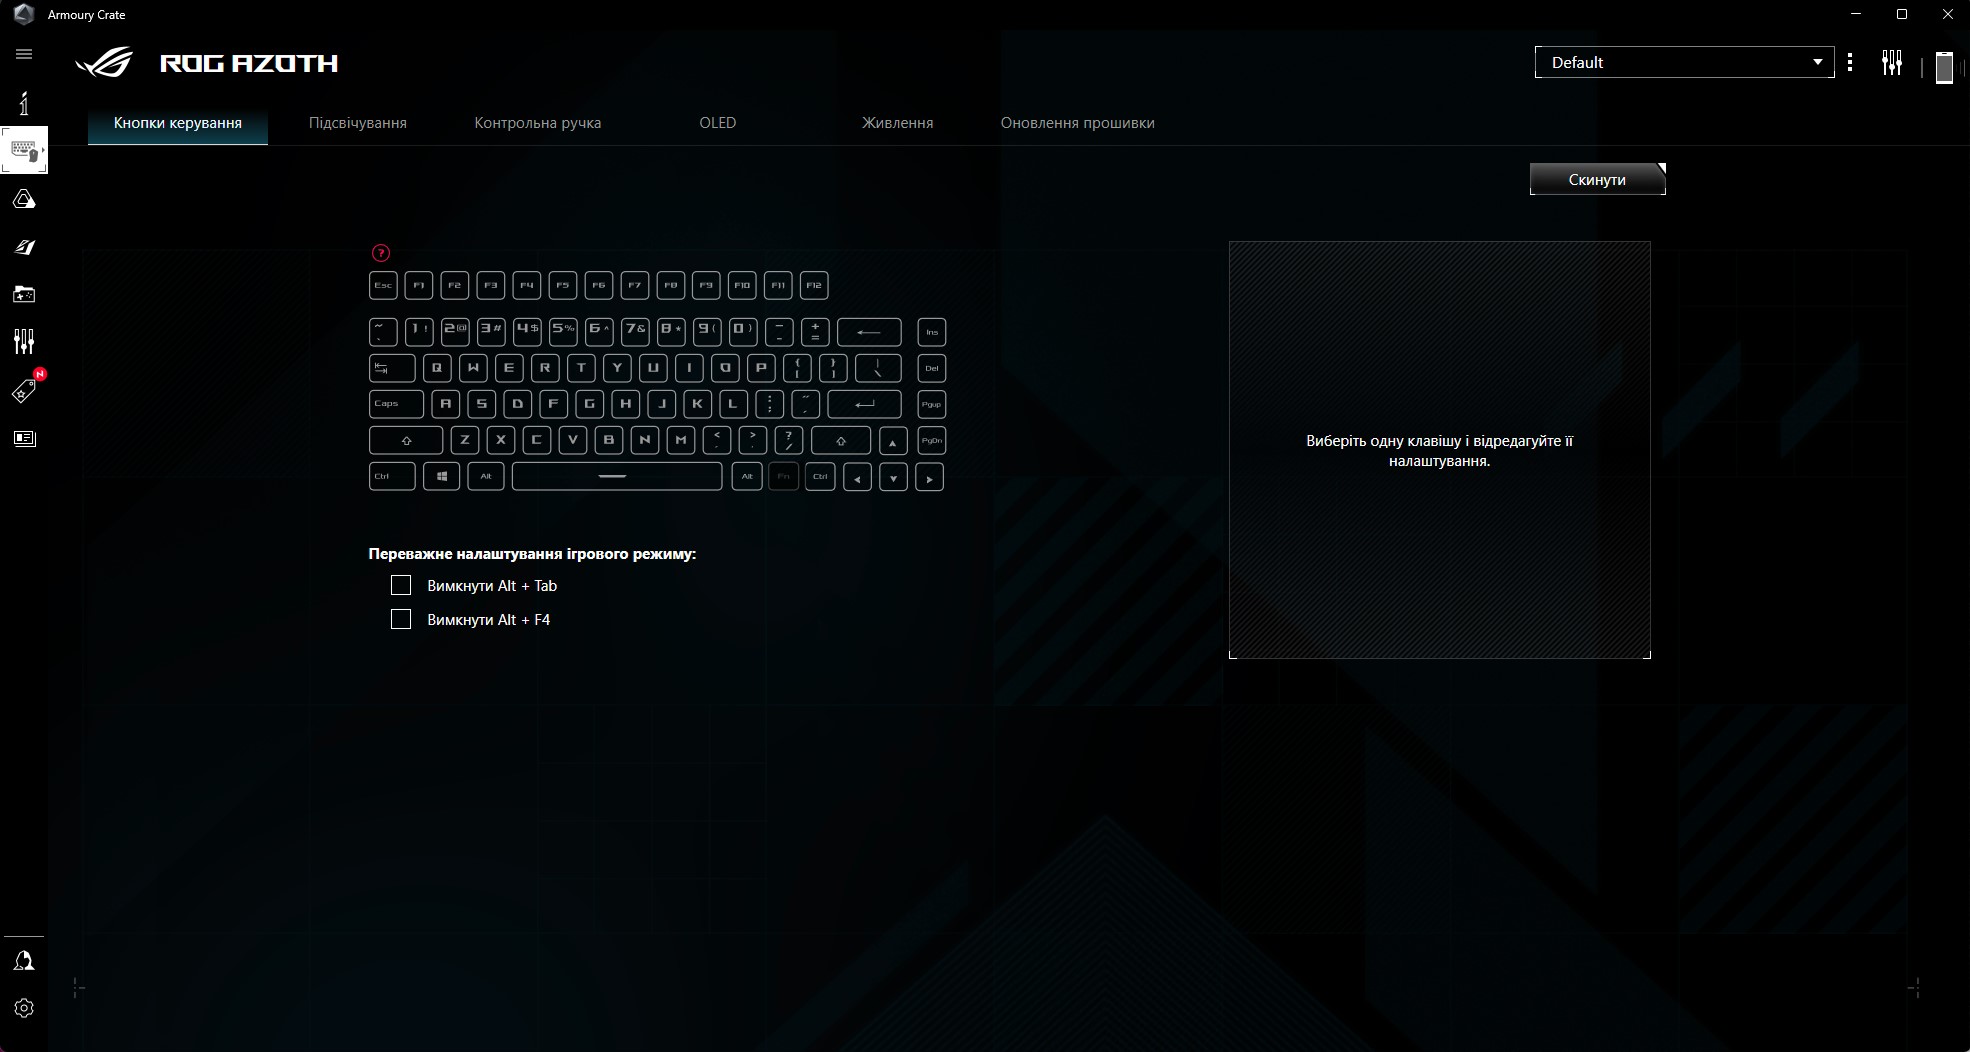Enable the "Вимкнути Alt + Tab" checkbox
The image size is (1970, 1052).
click(x=401, y=586)
